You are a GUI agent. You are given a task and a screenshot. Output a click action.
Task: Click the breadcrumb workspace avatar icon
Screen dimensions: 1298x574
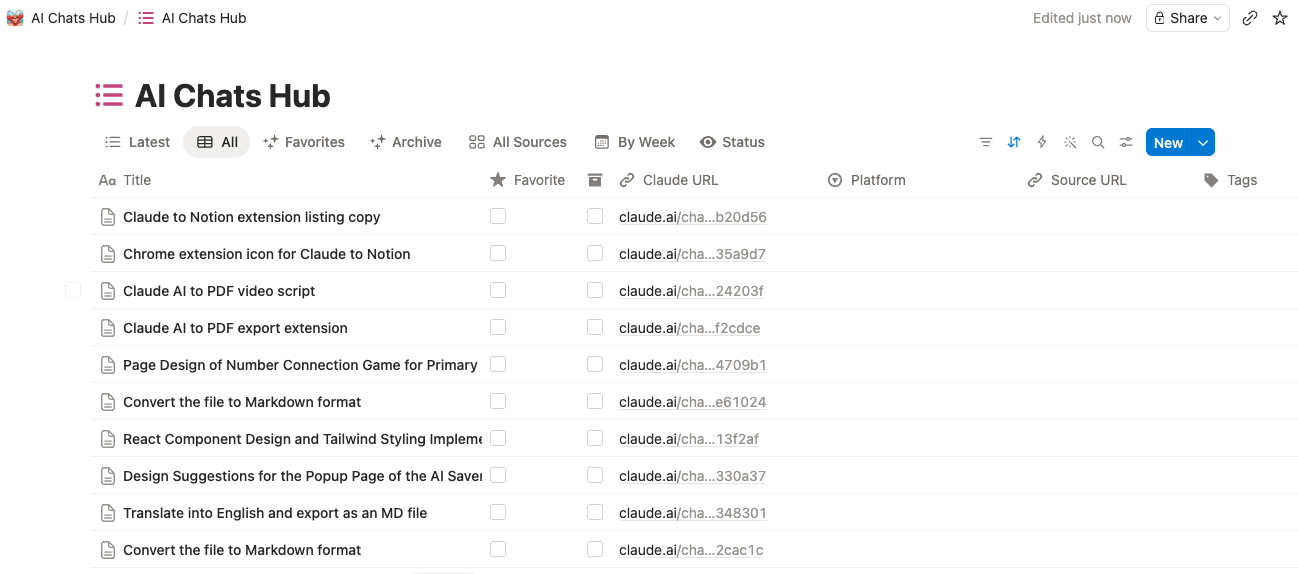(15, 18)
